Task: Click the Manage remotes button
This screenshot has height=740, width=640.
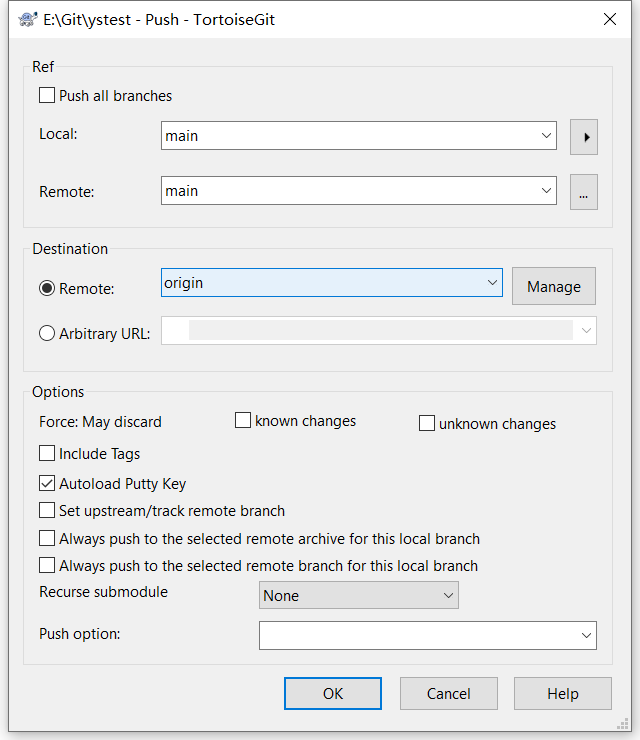Action: tap(554, 286)
